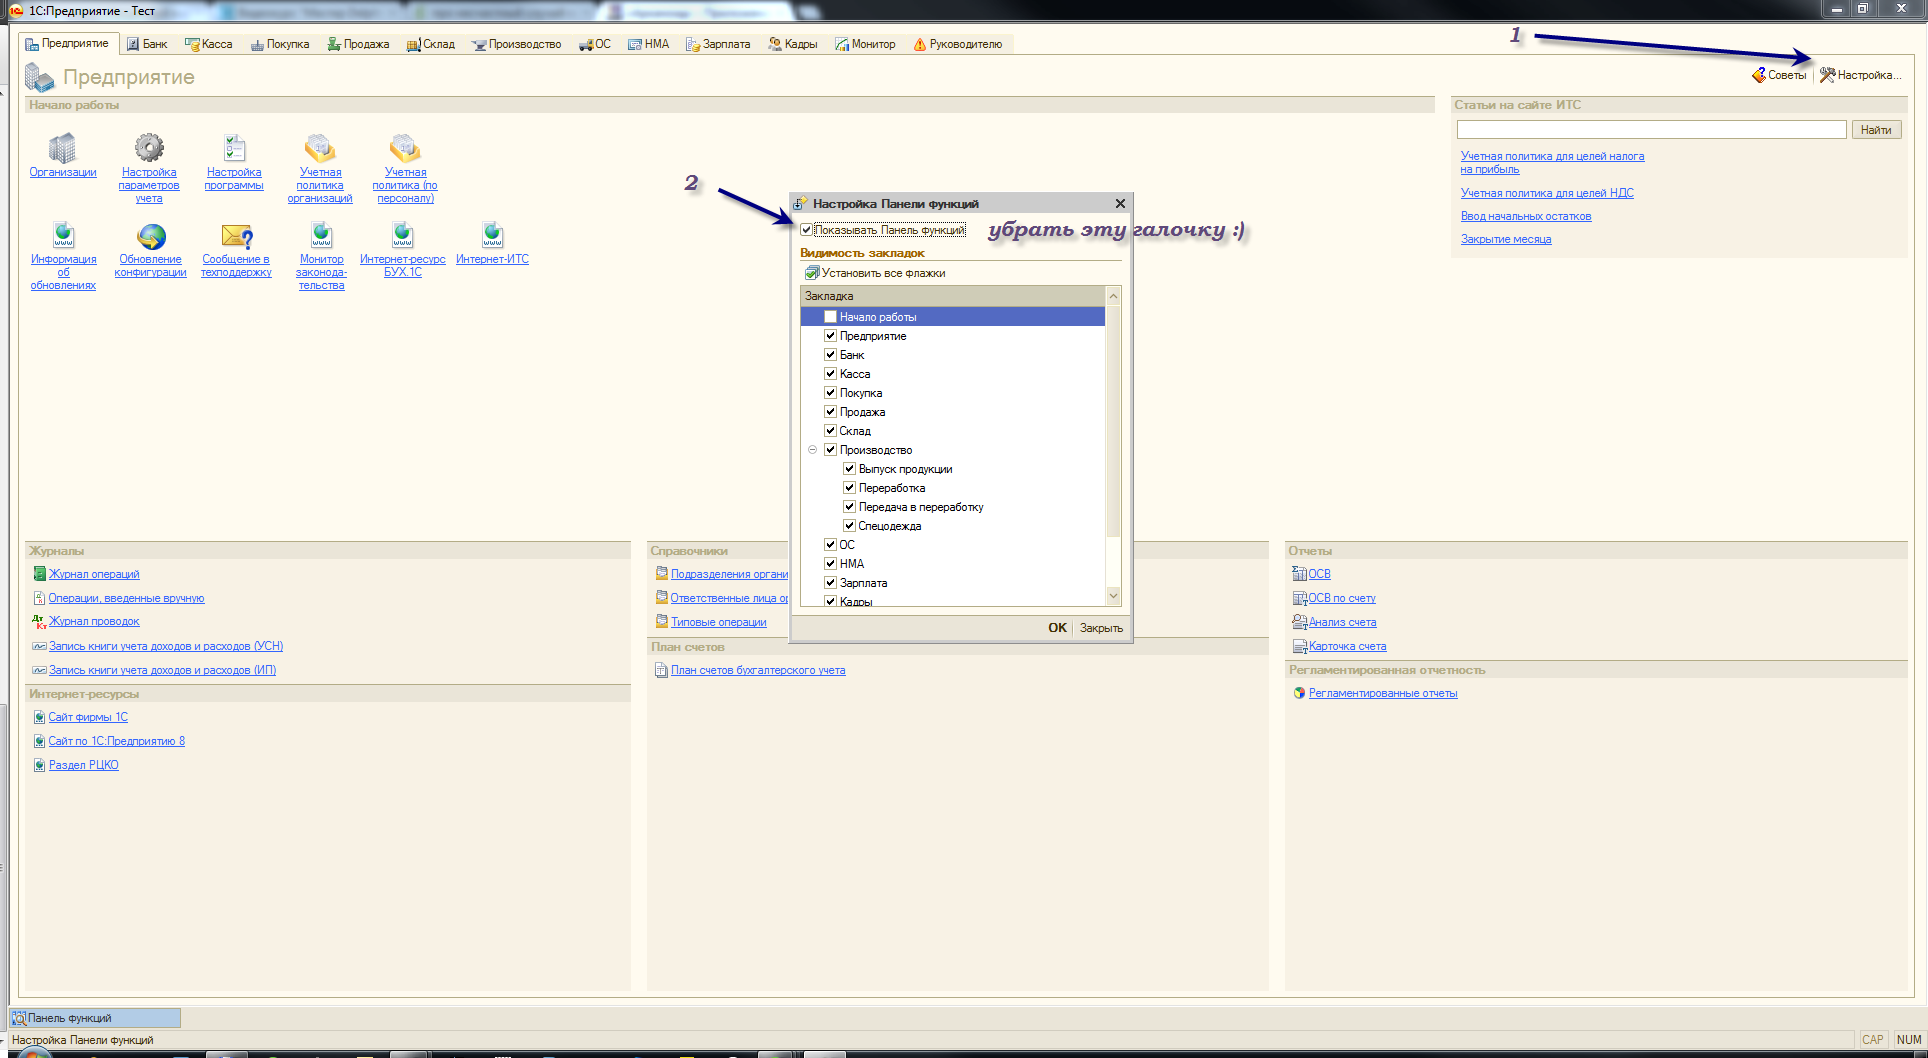This screenshot has width=1928, height=1058.
Task: Open the Настройка программы checklist icon
Action: pos(234,148)
